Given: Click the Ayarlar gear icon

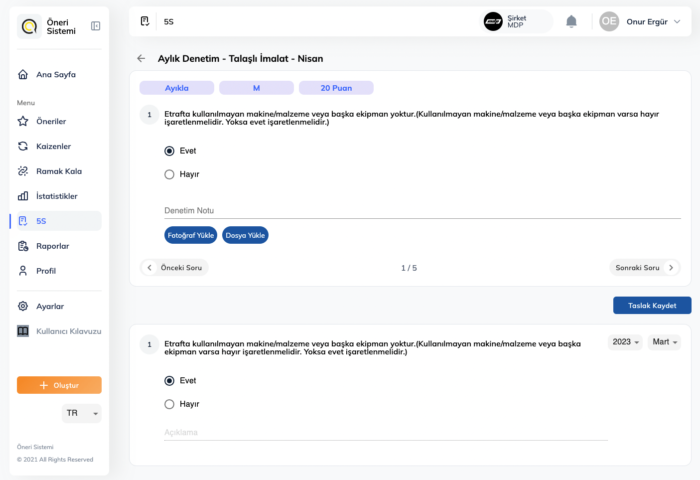Looking at the screenshot, I should (23, 306).
